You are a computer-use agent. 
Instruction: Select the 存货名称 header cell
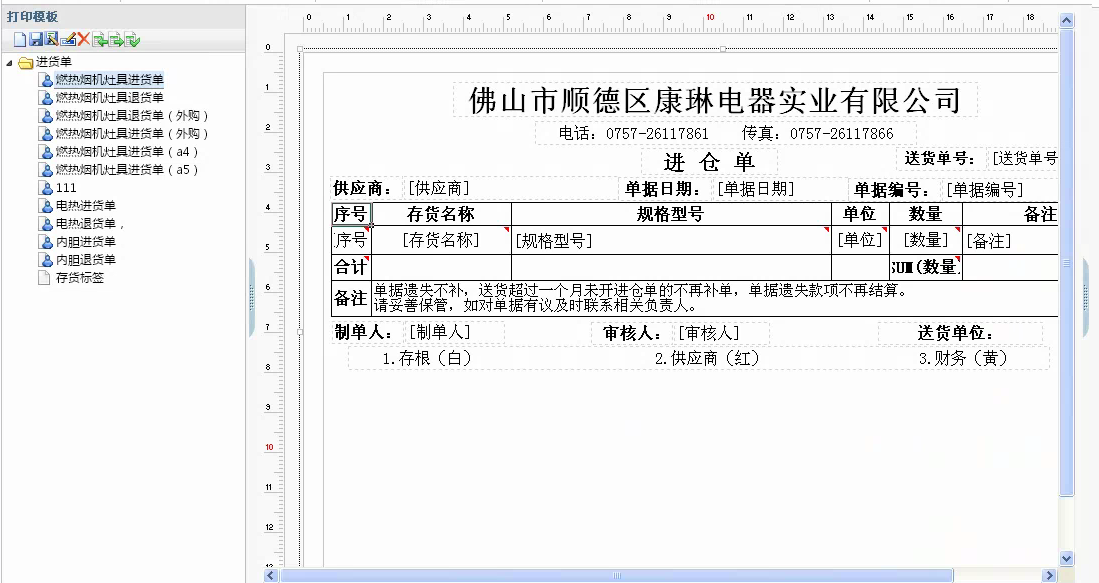pyautogui.click(x=441, y=214)
